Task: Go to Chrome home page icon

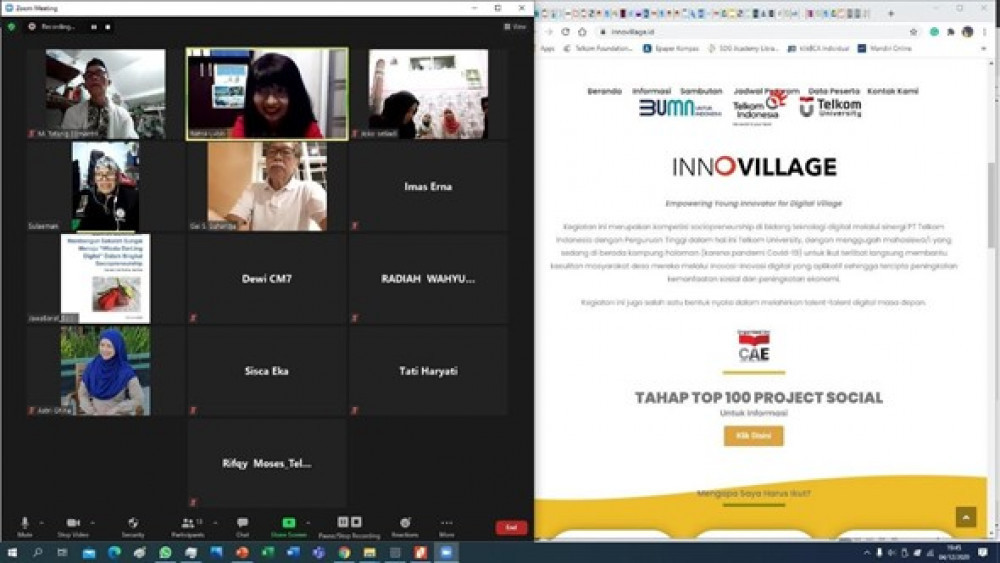Action: [x=582, y=31]
